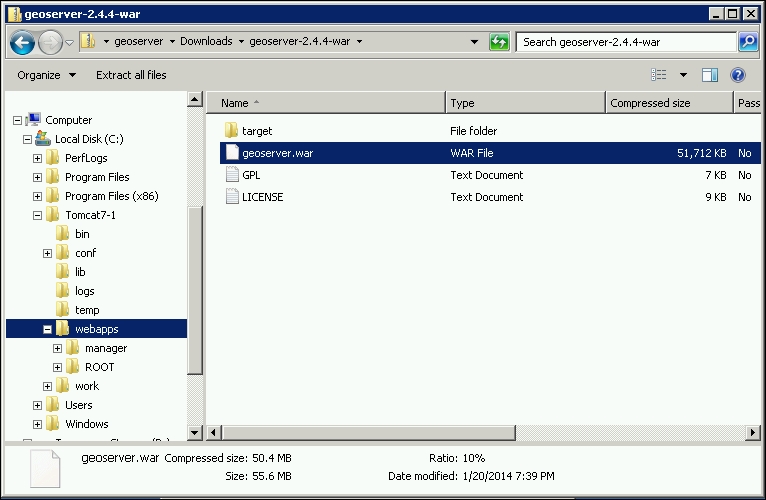Open recent pages dropdown beside Forward arrow
The height and width of the screenshot is (500, 766).
tap(69, 43)
